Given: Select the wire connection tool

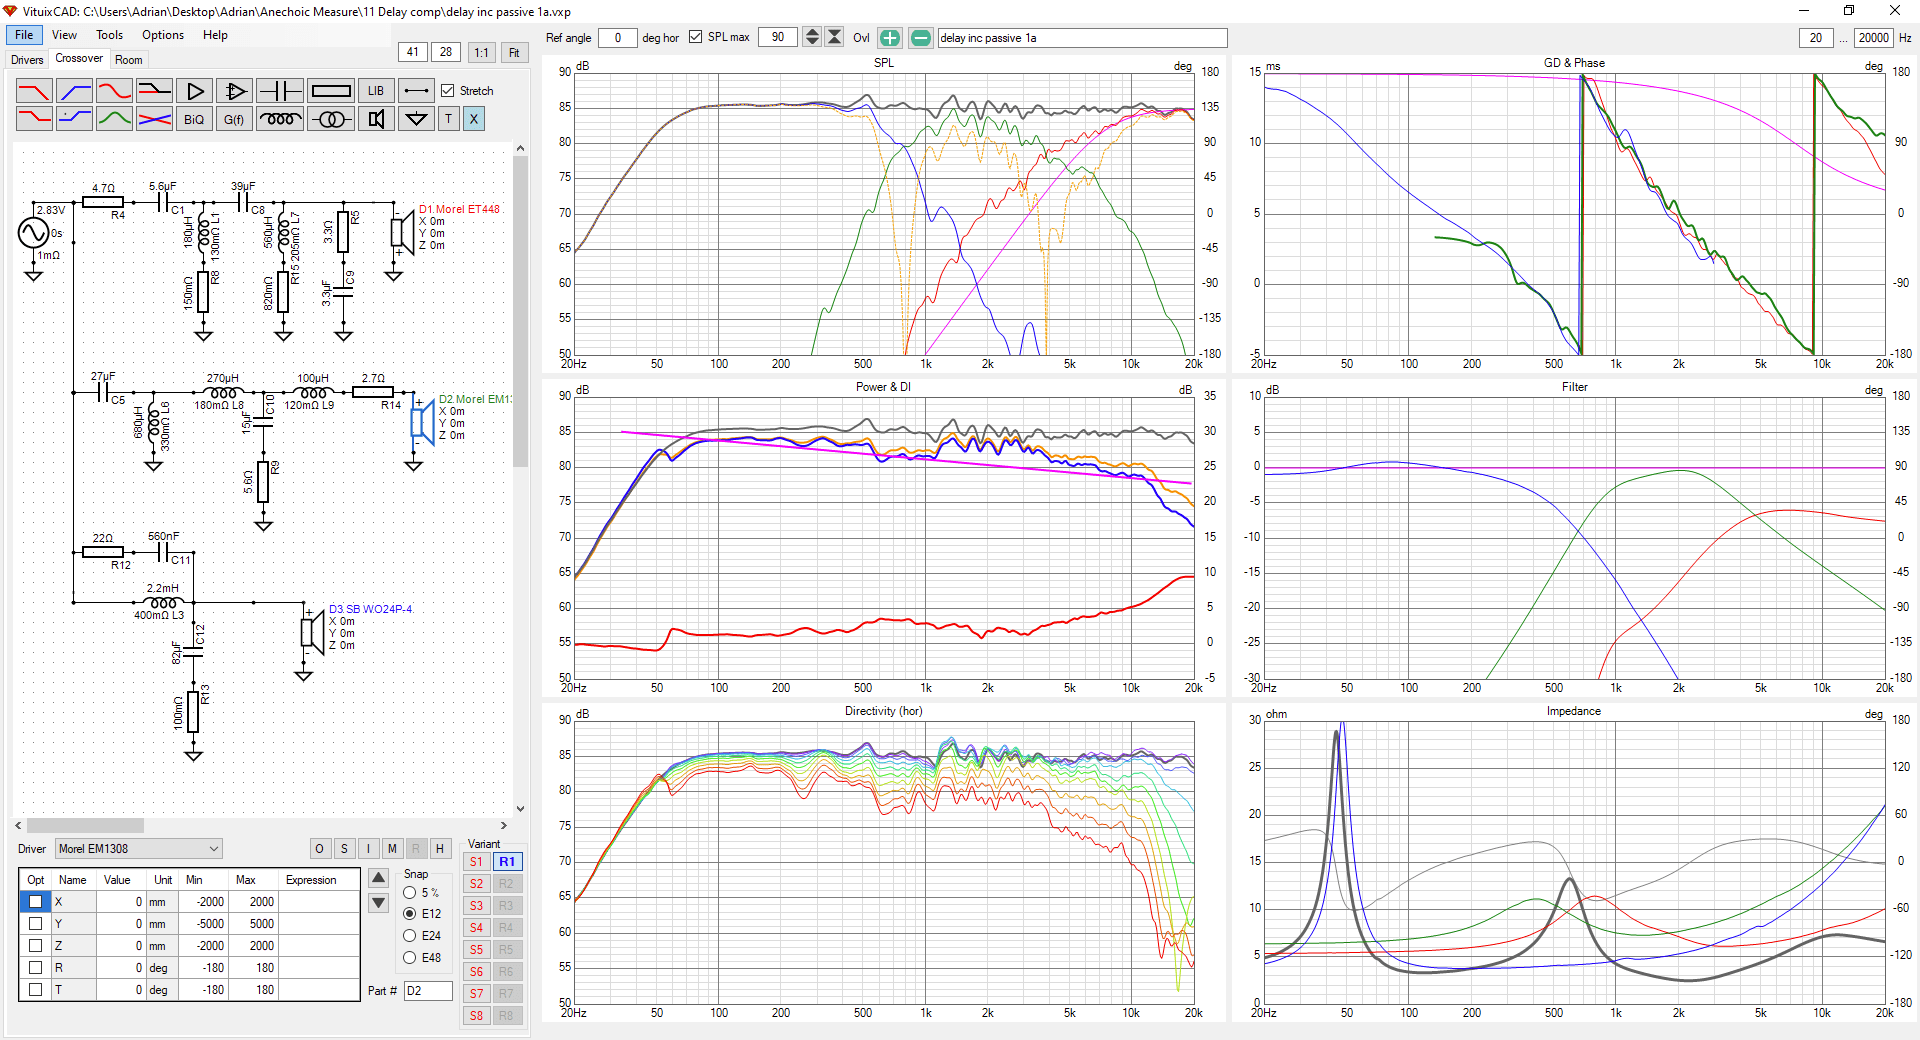Looking at the screenshot, I should (416, 91).
